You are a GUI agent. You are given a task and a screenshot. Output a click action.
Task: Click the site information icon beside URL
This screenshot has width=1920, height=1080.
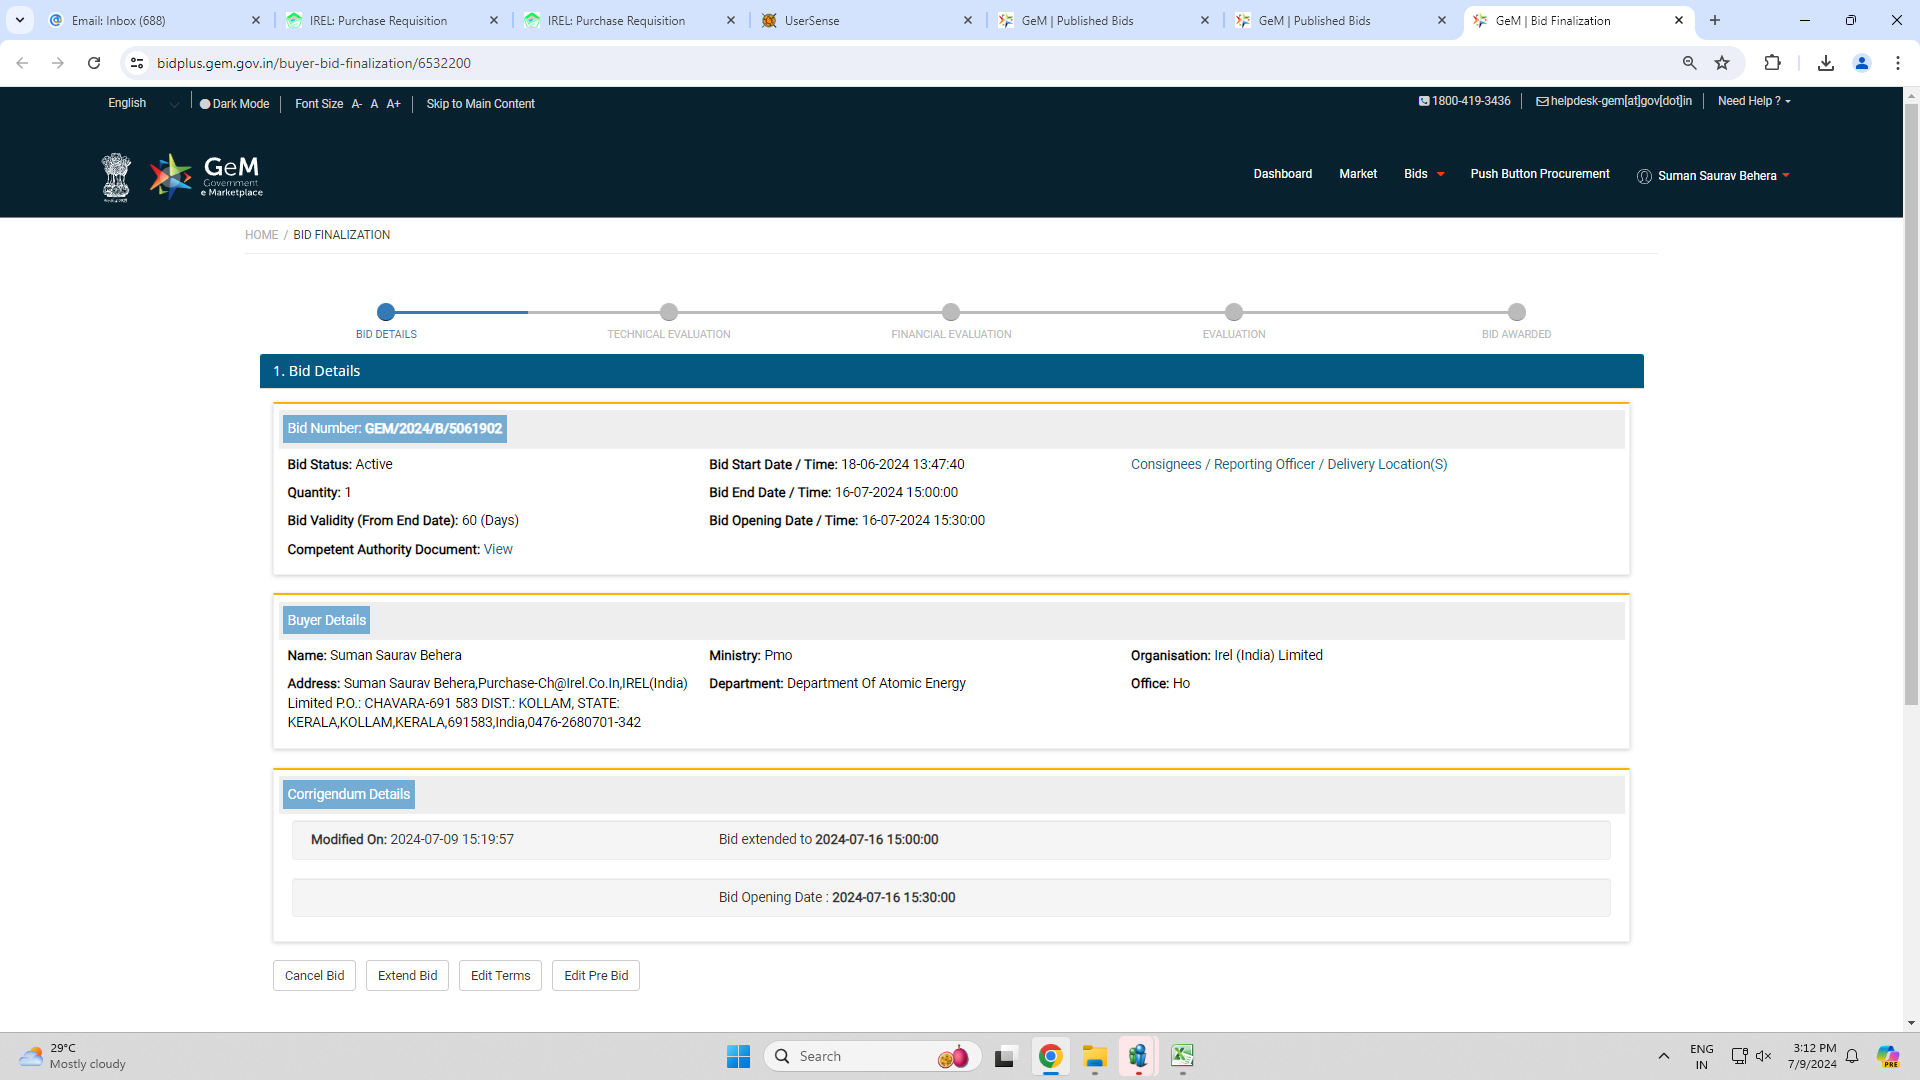click(137, 63)
